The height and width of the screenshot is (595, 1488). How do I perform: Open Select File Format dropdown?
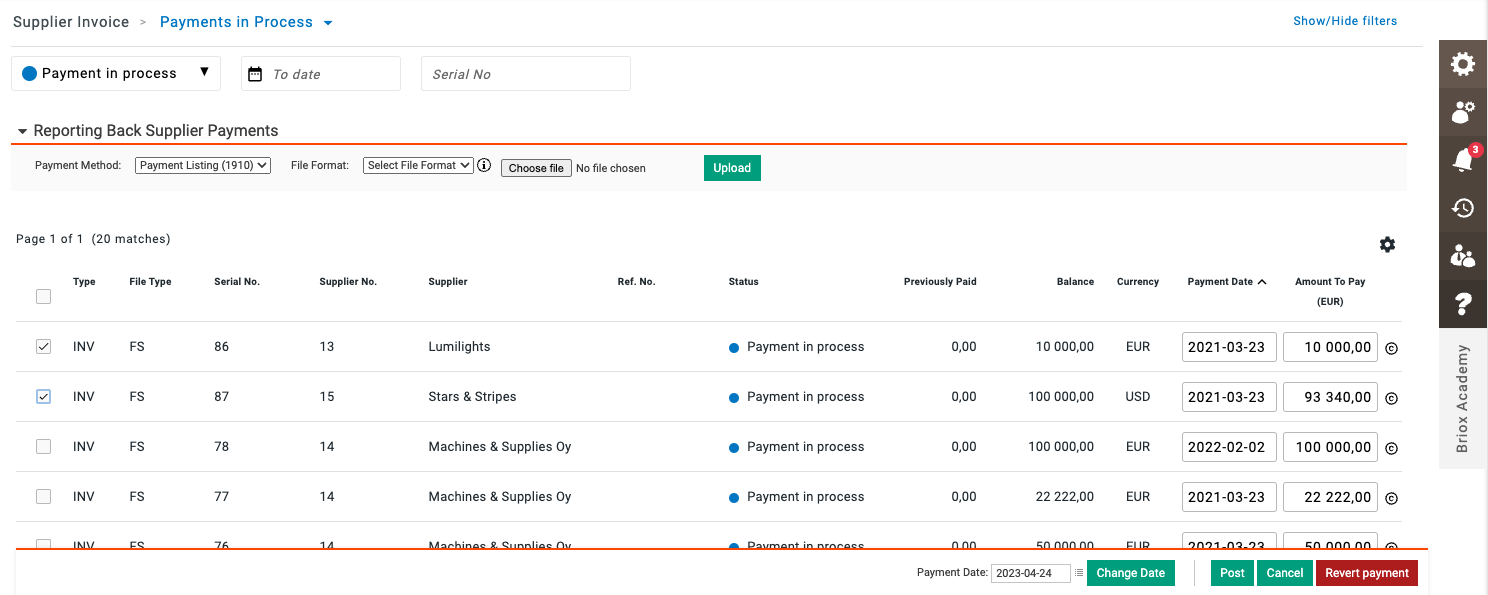coord(418,166)
